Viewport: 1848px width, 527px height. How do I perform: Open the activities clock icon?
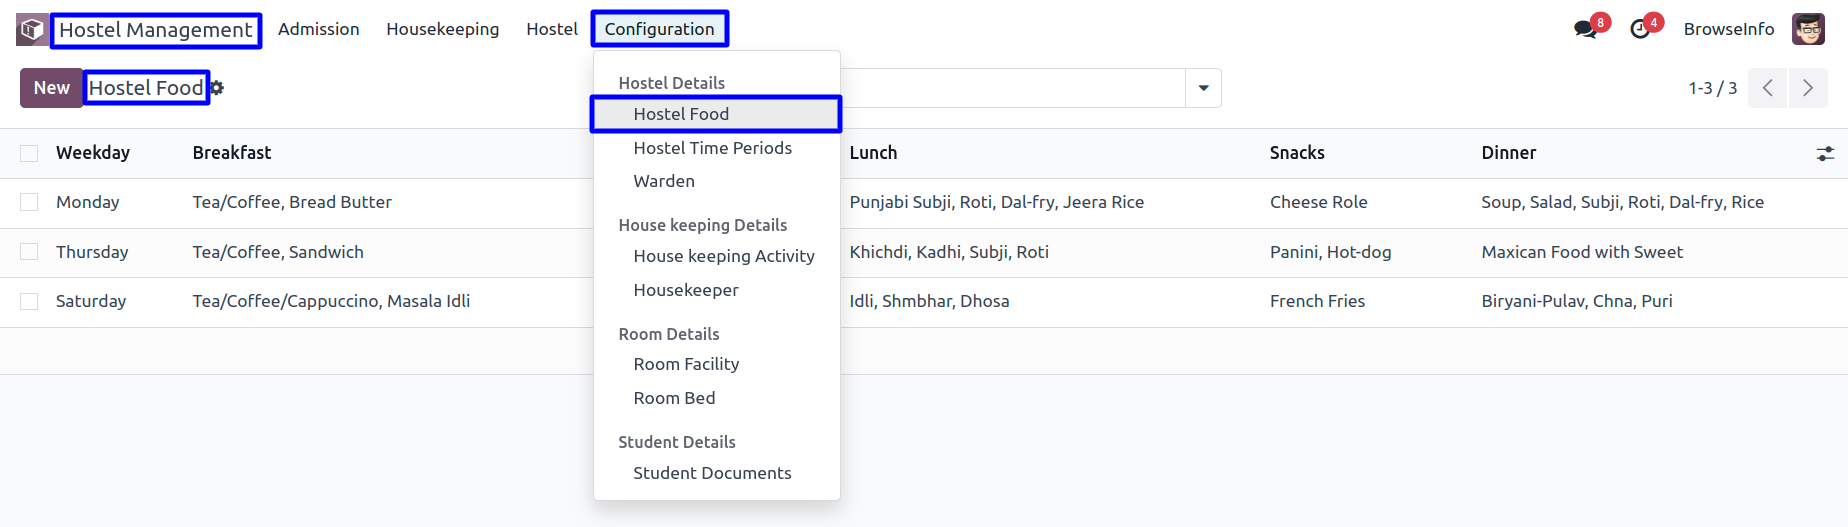[x=1640, y=29]
